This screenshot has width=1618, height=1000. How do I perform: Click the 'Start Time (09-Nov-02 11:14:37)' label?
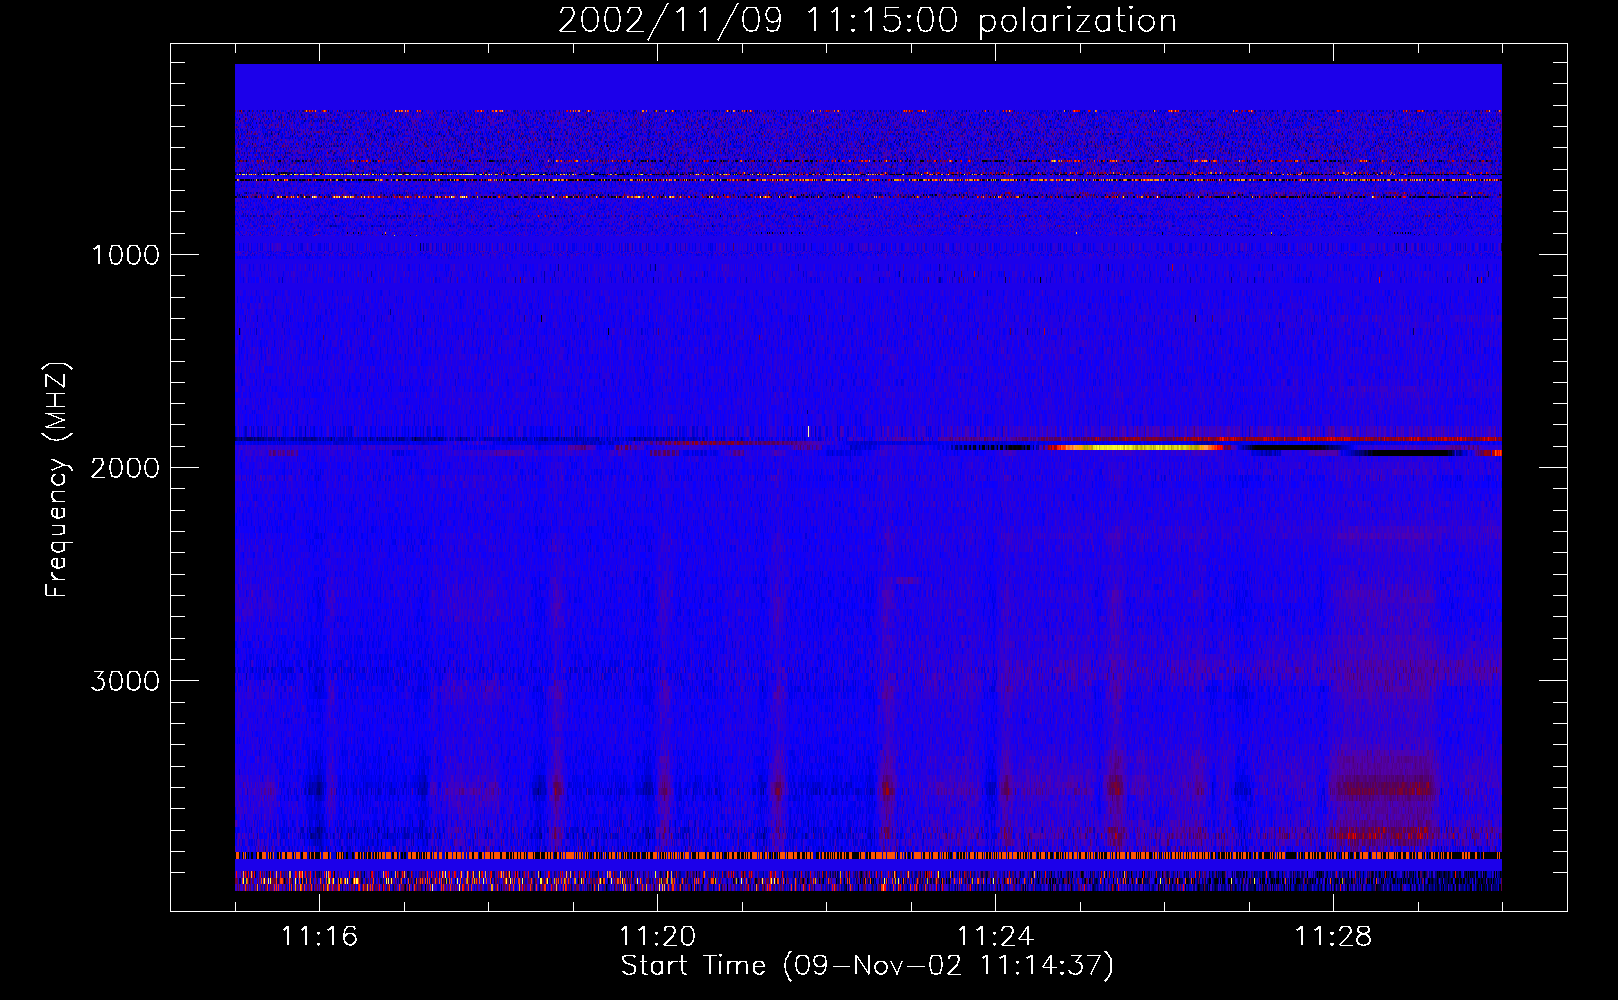click(x=867, y=965)
